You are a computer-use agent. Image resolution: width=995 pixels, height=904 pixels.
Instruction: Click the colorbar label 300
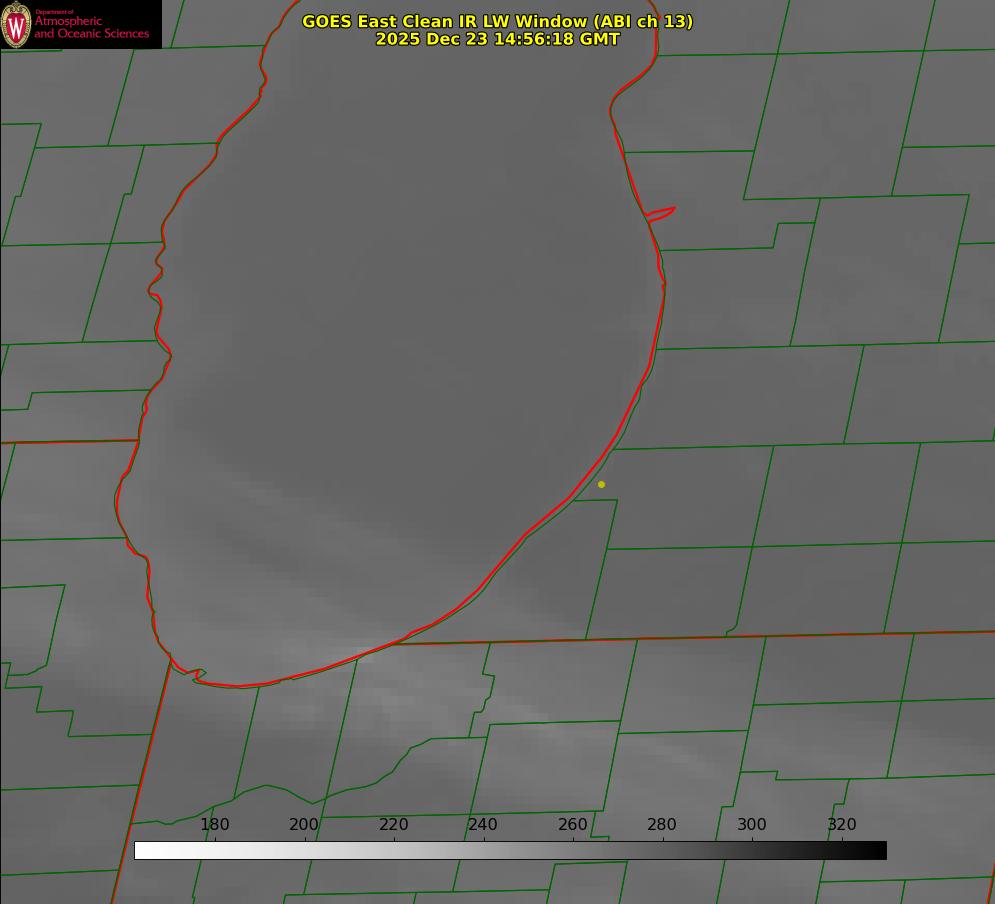point(752,824)
